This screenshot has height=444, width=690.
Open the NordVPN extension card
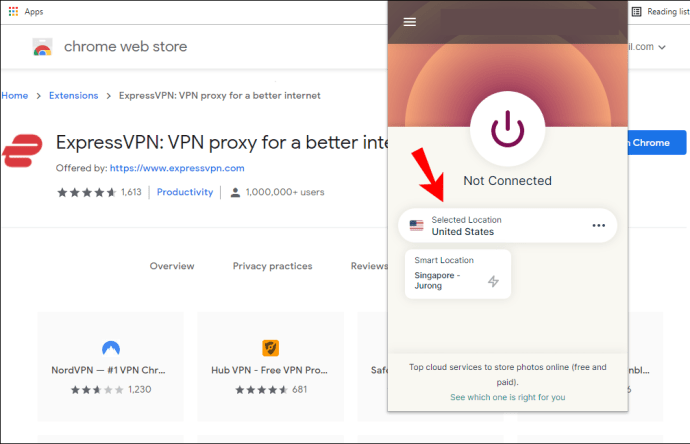(110, 366)
